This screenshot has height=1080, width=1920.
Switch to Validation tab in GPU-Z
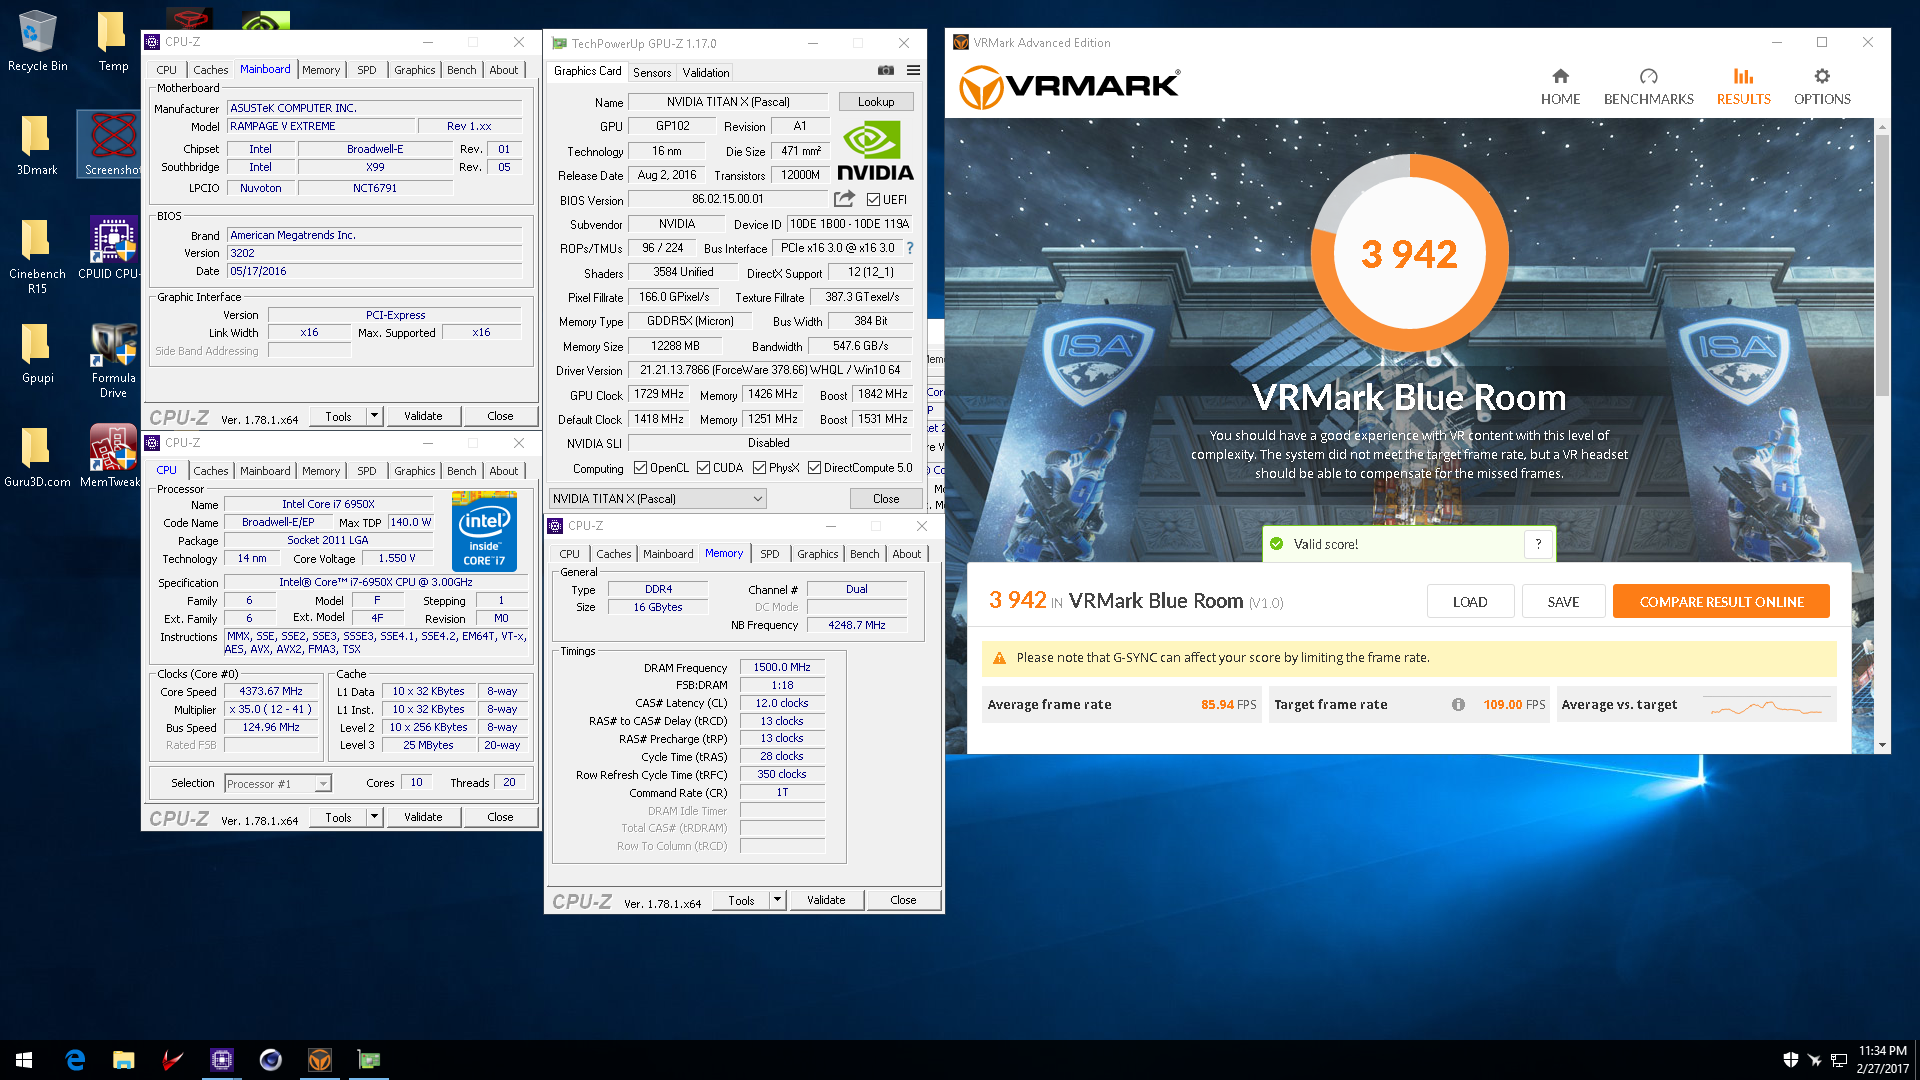(x=706, y=73)
